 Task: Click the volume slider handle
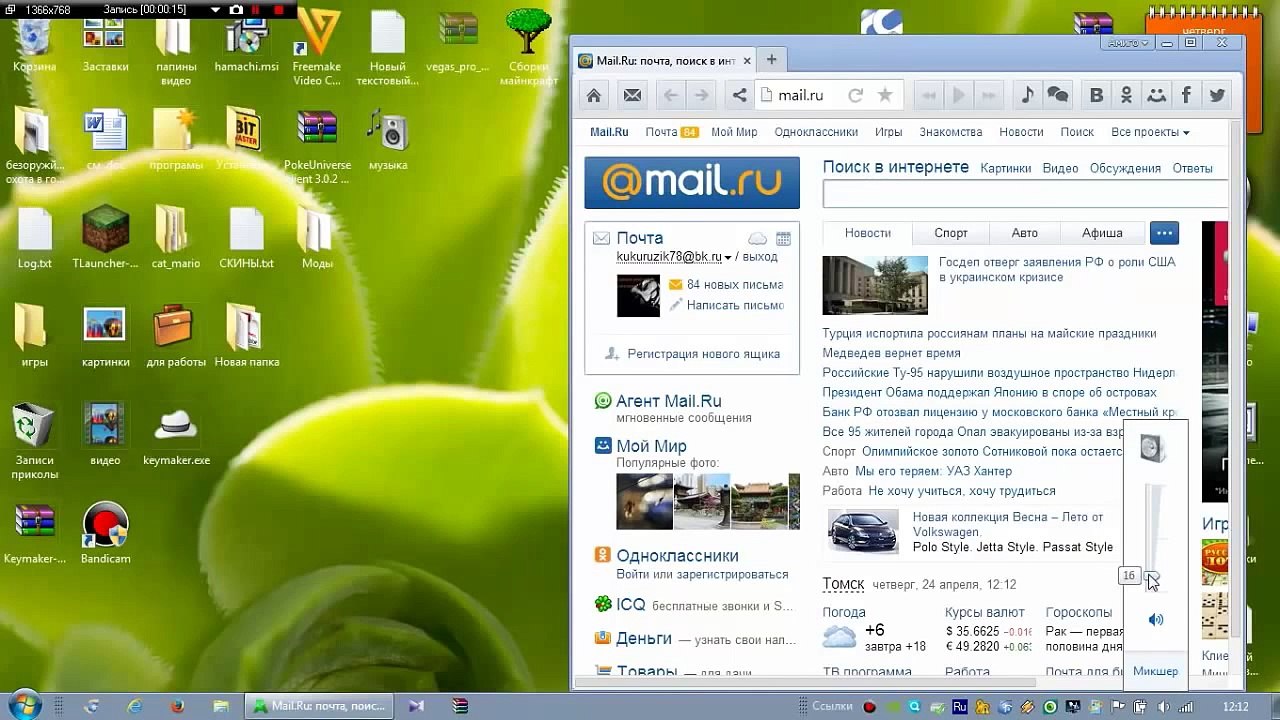coord(1153,576)
